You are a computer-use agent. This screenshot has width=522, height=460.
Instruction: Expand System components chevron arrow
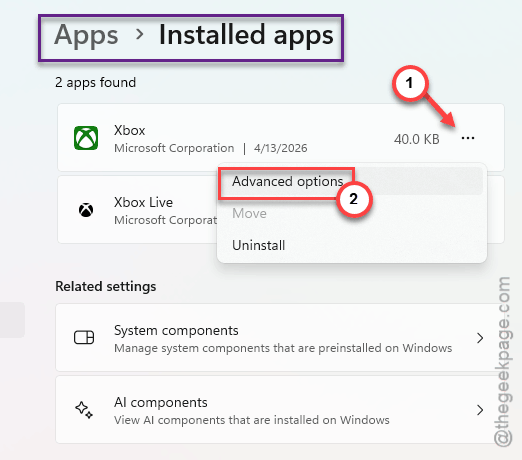coord(480,338)
